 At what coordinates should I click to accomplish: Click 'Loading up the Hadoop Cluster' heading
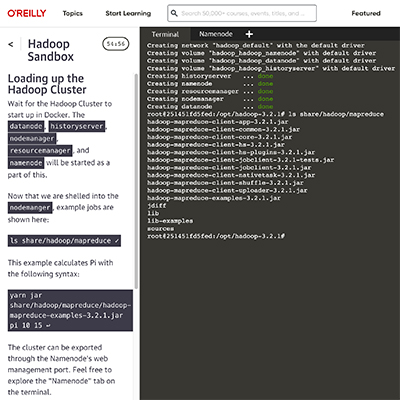click(x=47, y=84)
